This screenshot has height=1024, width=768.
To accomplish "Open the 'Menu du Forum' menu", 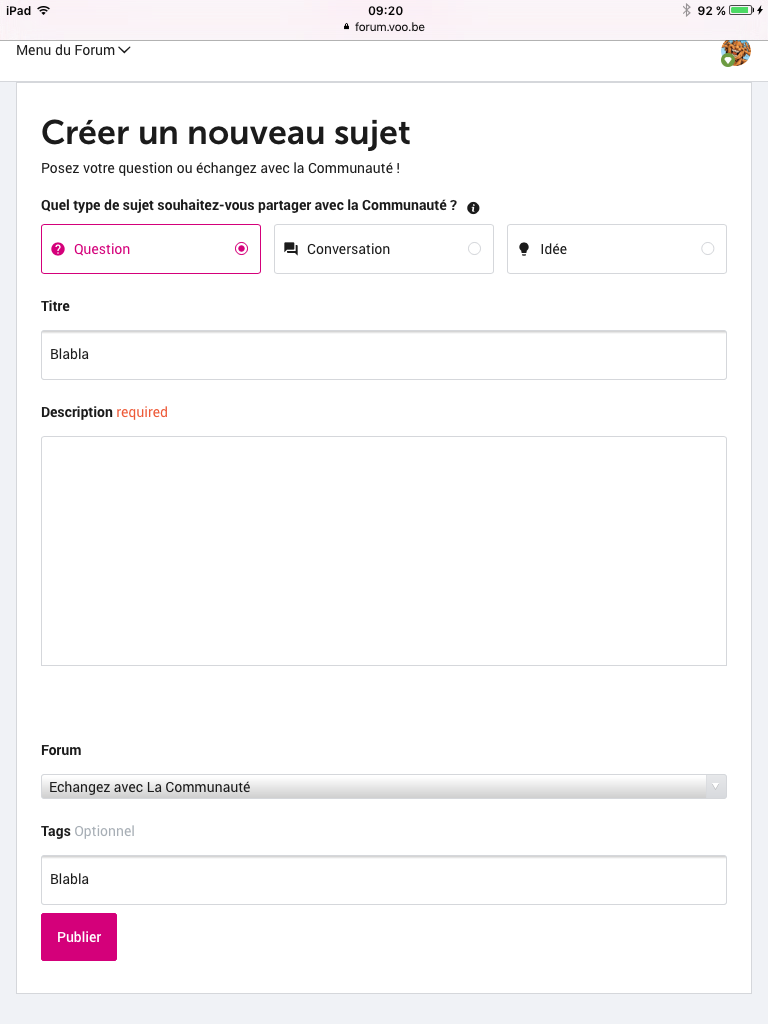I will click(x=73, y=50).
